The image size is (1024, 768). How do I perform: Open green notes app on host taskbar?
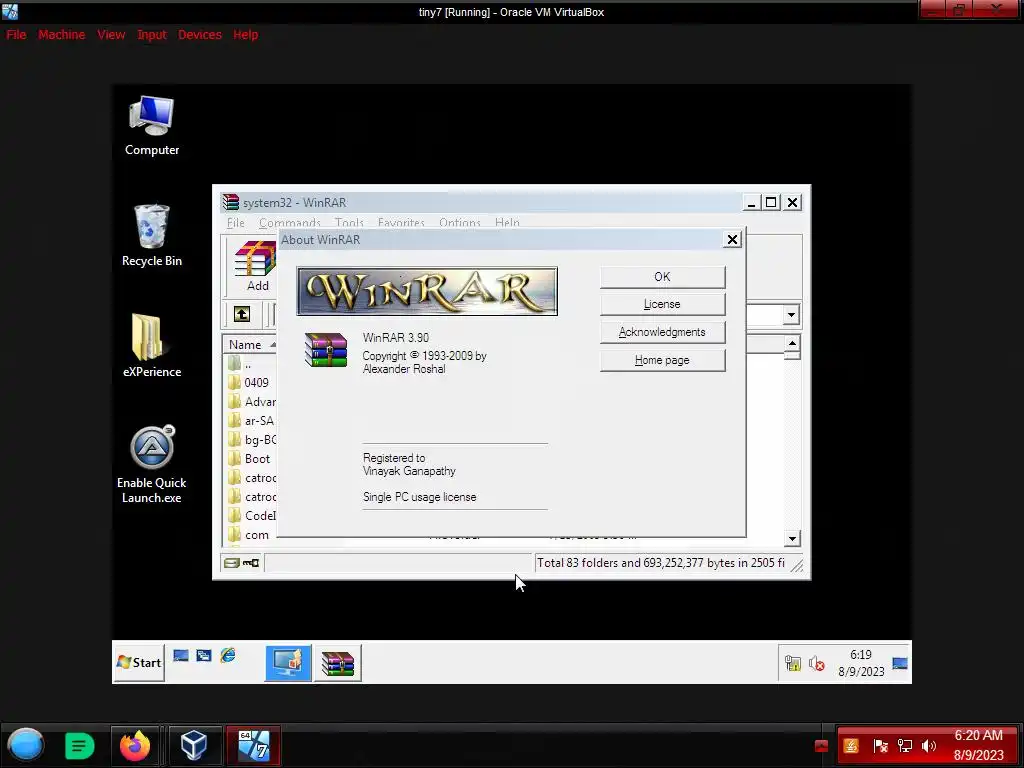point(80,746)
